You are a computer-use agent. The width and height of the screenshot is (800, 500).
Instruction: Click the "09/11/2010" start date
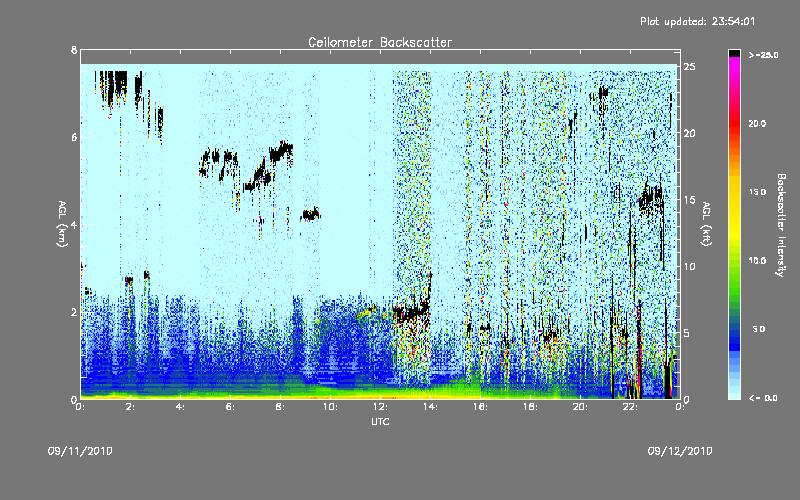click(x=80, y=451)
